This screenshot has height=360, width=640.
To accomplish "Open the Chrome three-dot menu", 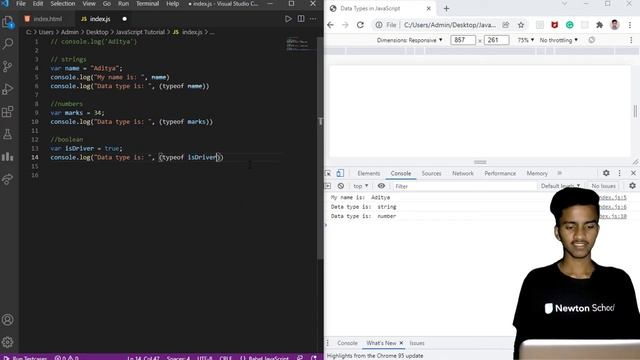I will tap(630, 25).
